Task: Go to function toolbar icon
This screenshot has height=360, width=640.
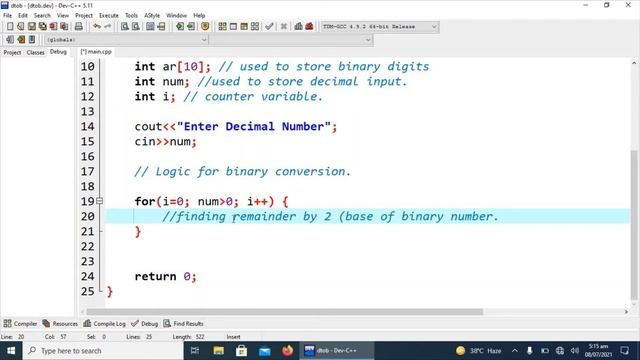Action: click(x=150, y=27)
